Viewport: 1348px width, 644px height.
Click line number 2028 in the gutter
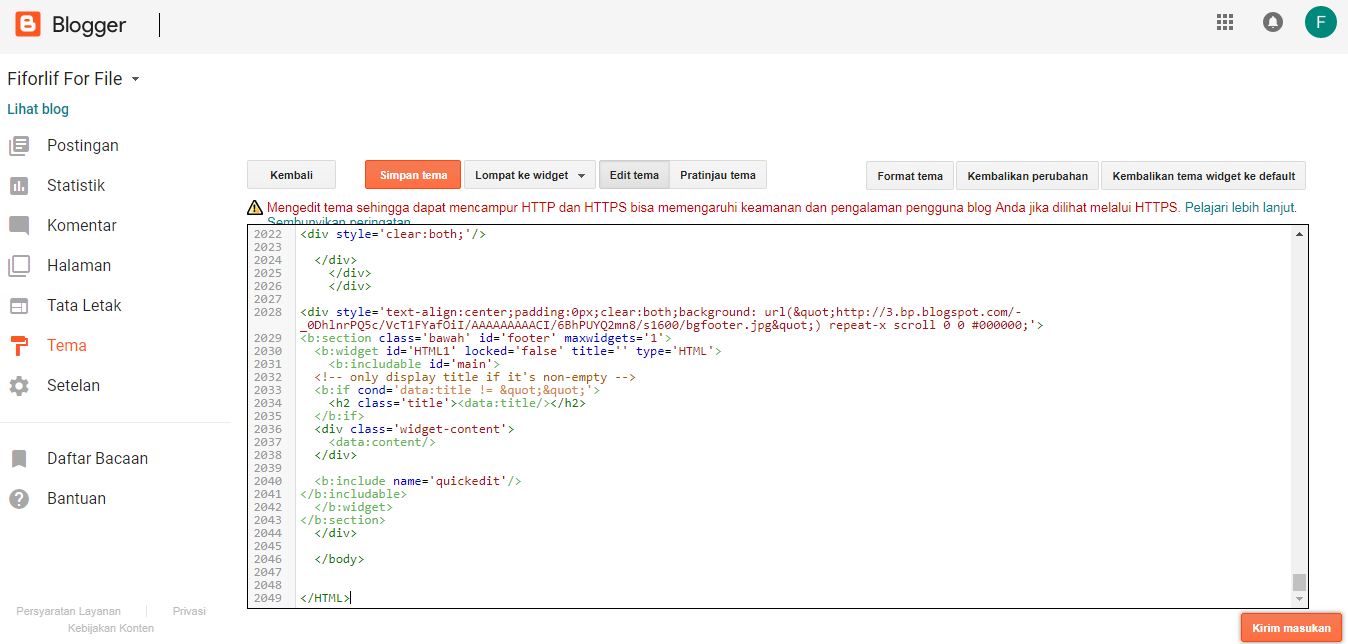[x=268, y=312]
